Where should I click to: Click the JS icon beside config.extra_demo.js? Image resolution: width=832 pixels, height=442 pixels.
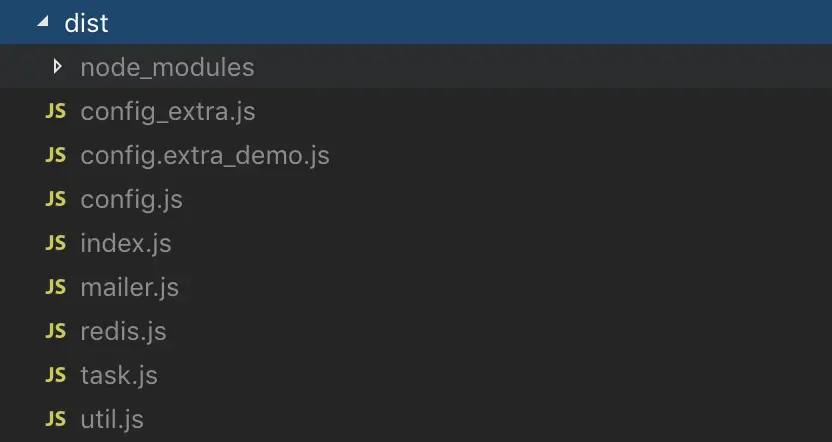tap(56, 155)
